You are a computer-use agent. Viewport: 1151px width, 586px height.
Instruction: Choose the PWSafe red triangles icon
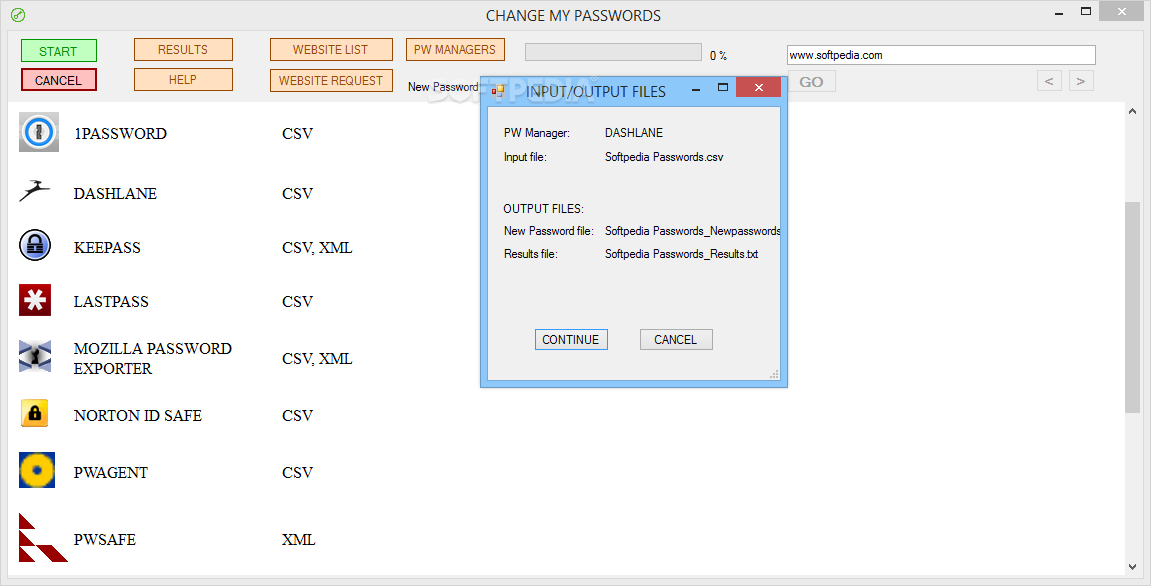(43, 538)
